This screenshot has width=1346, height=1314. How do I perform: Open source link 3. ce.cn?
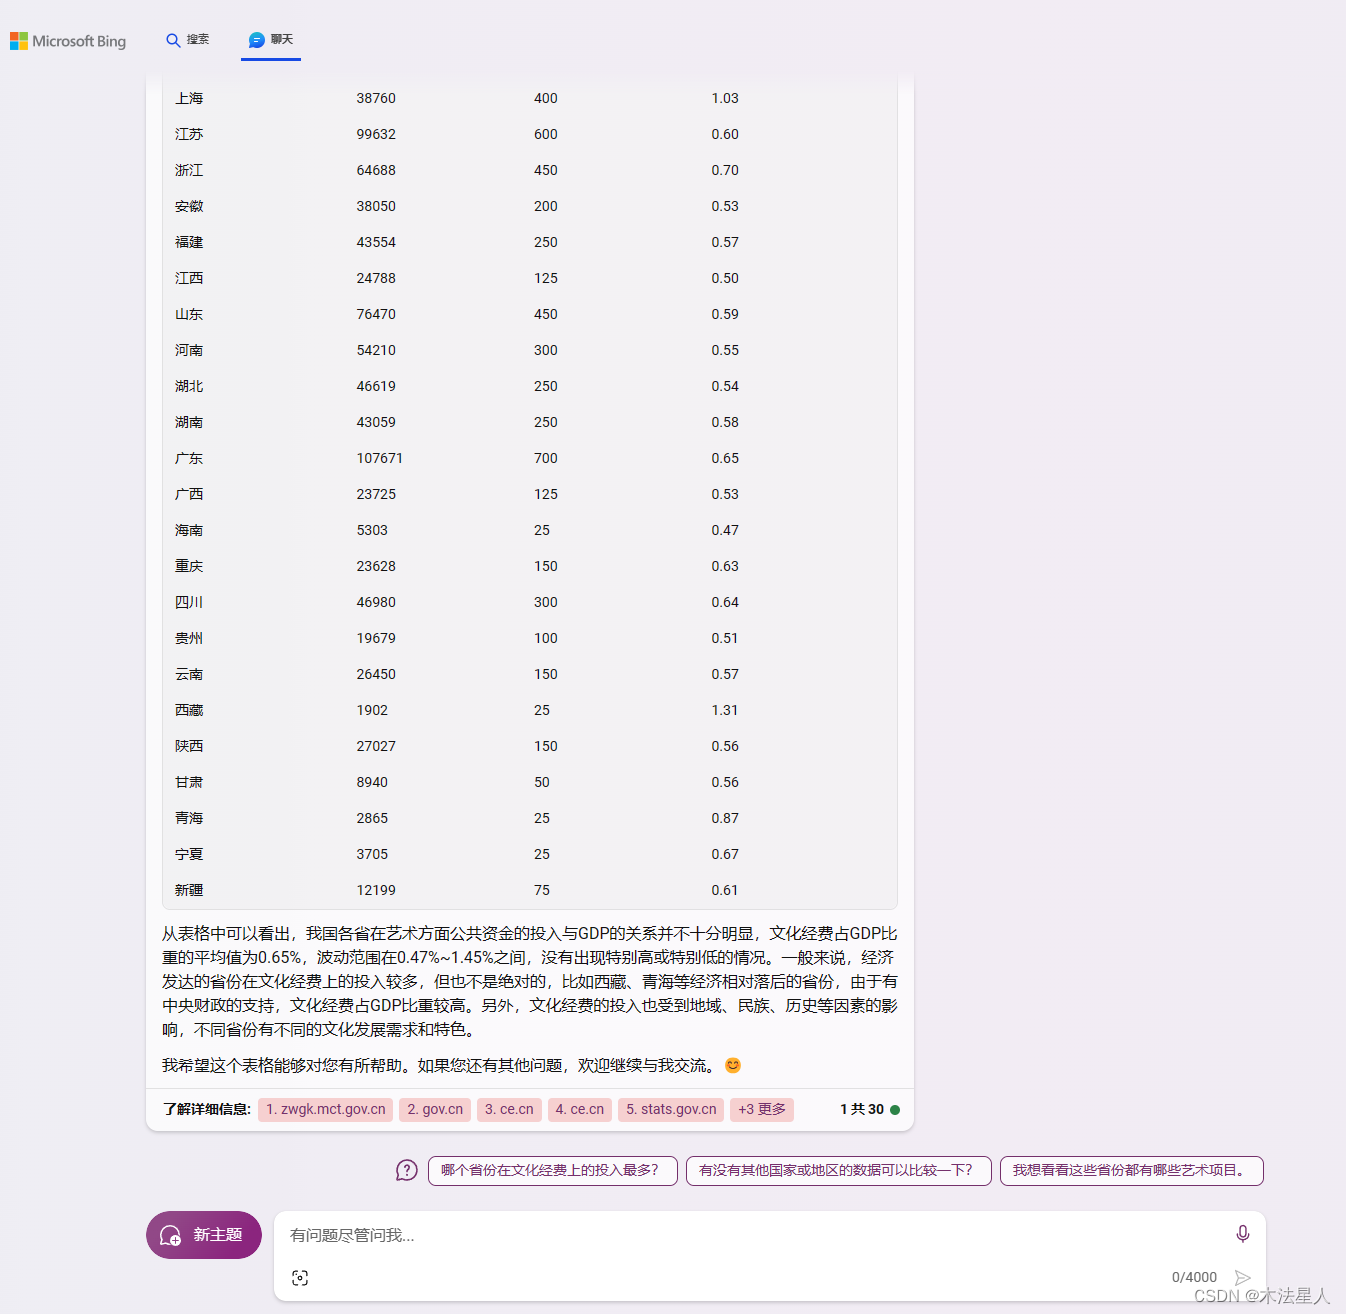pyautogui.click(x=509, y=1109)
